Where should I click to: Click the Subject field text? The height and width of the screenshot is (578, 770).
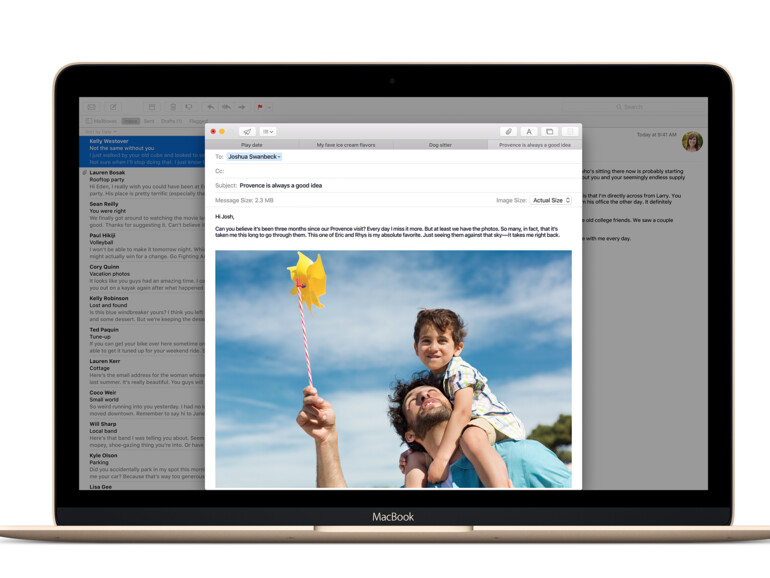[281, 186]
